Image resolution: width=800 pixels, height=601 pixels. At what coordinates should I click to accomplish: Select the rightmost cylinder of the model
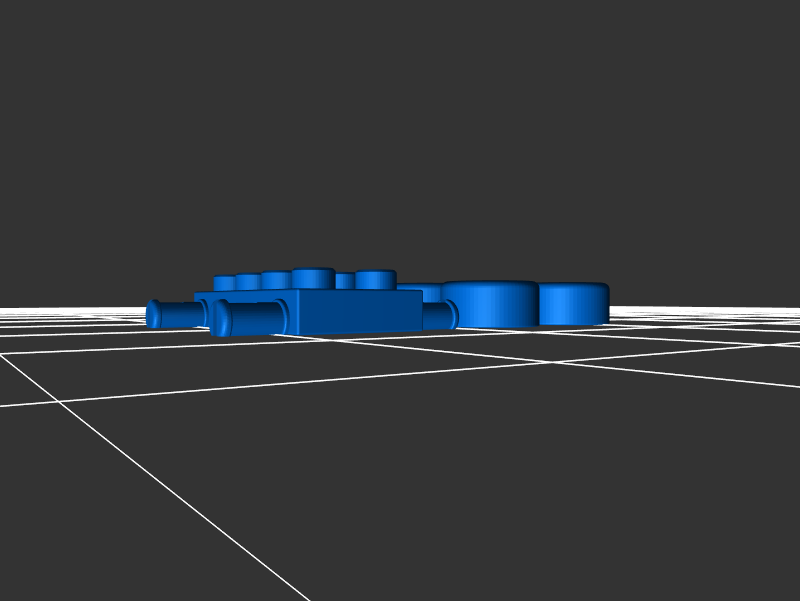click(574, 304)
